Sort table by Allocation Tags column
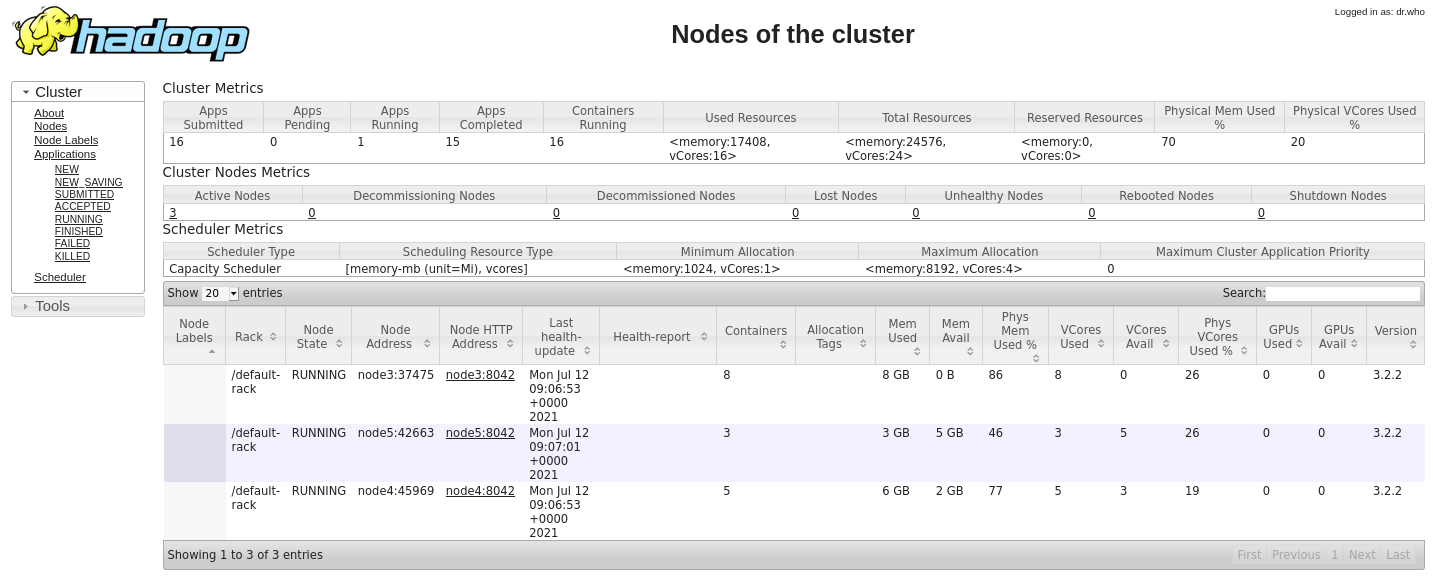This screenshot has width=1433, height=586. point(835,335)
